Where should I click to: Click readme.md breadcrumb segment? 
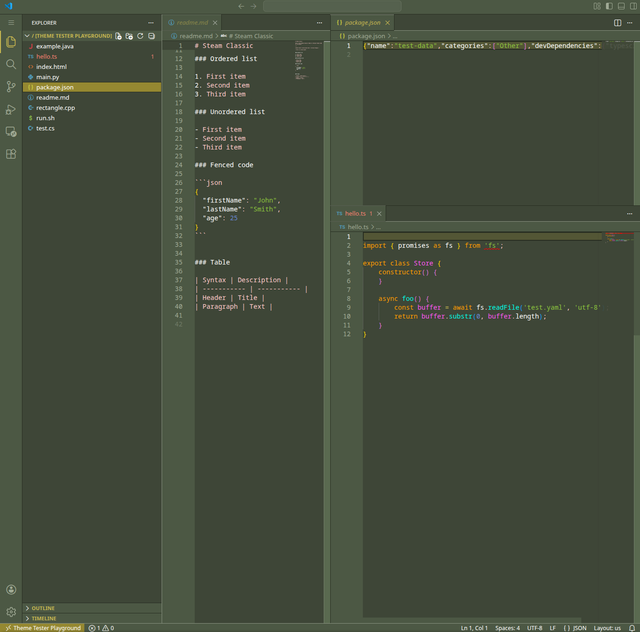coord(192,36)
